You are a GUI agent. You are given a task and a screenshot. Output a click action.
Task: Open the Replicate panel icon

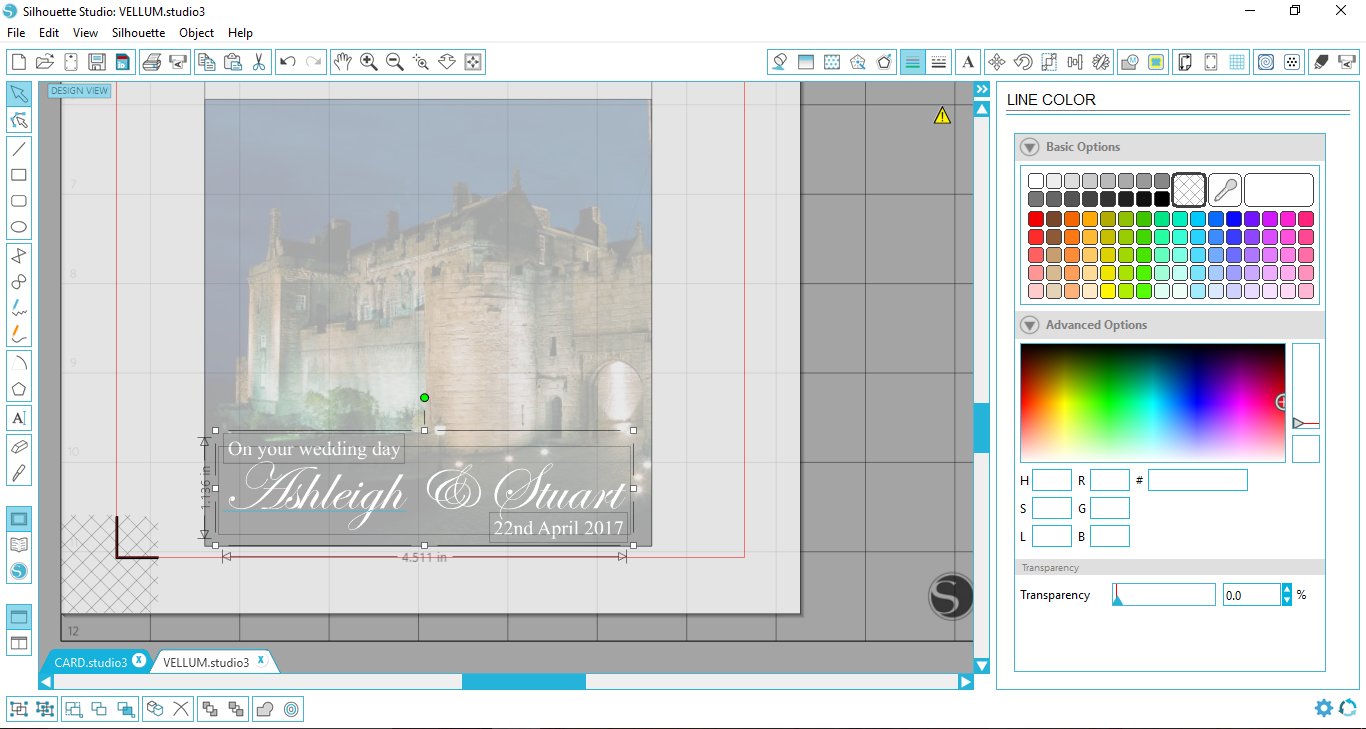click(x=1101, y=62)
